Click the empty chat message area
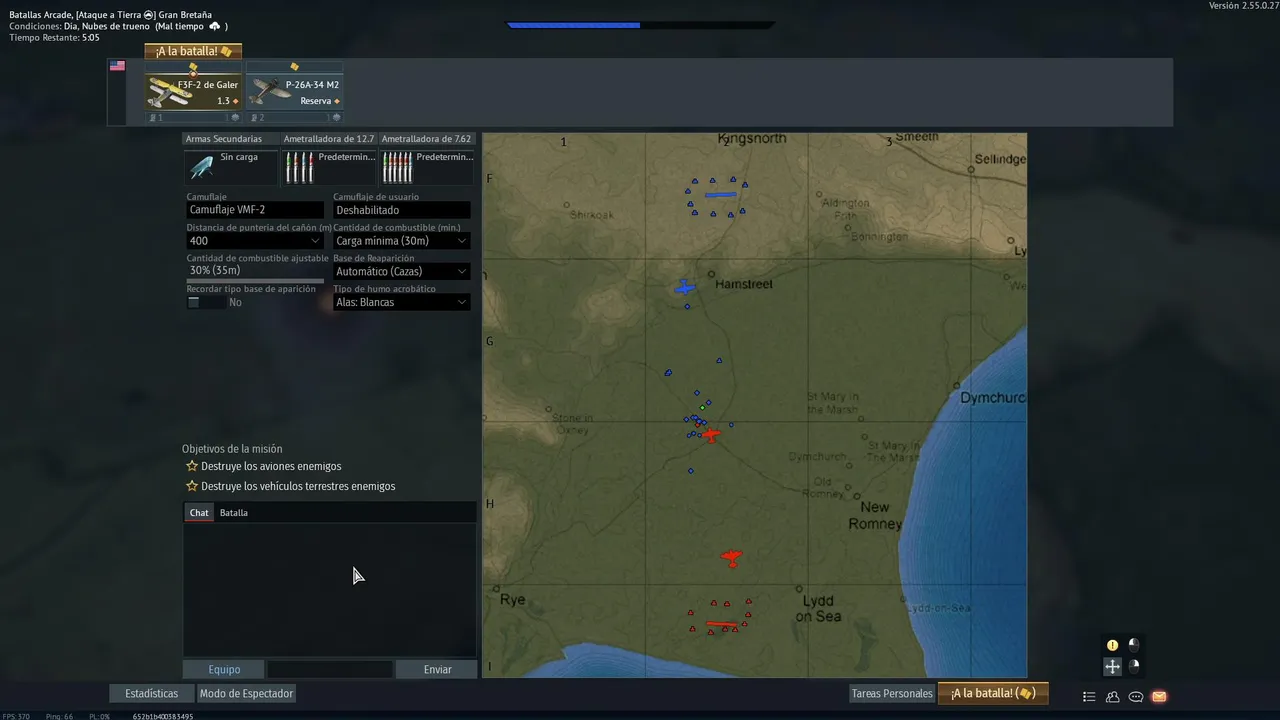1280x720 pixels. click(330, 590)
